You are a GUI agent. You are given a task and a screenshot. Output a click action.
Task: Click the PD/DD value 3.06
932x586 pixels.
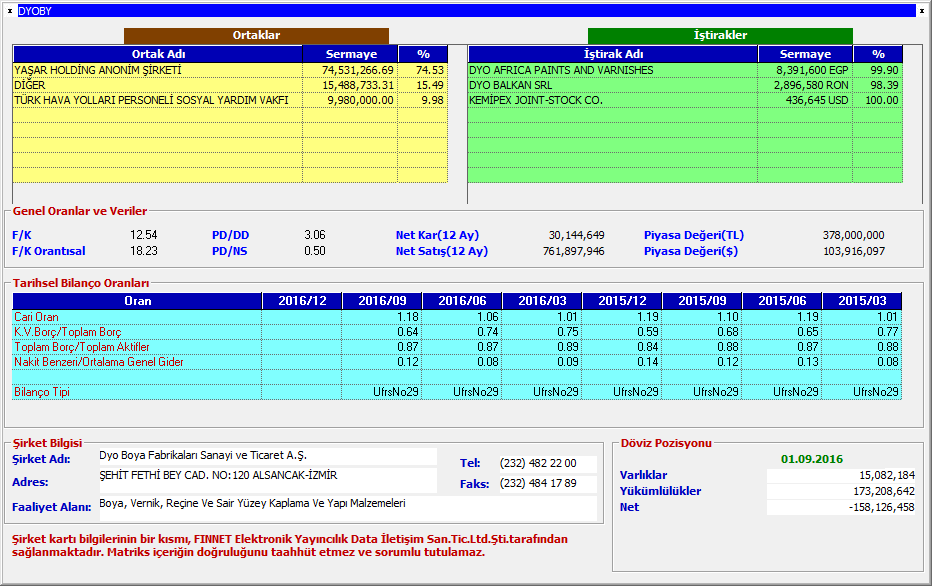tap(315, 235)
